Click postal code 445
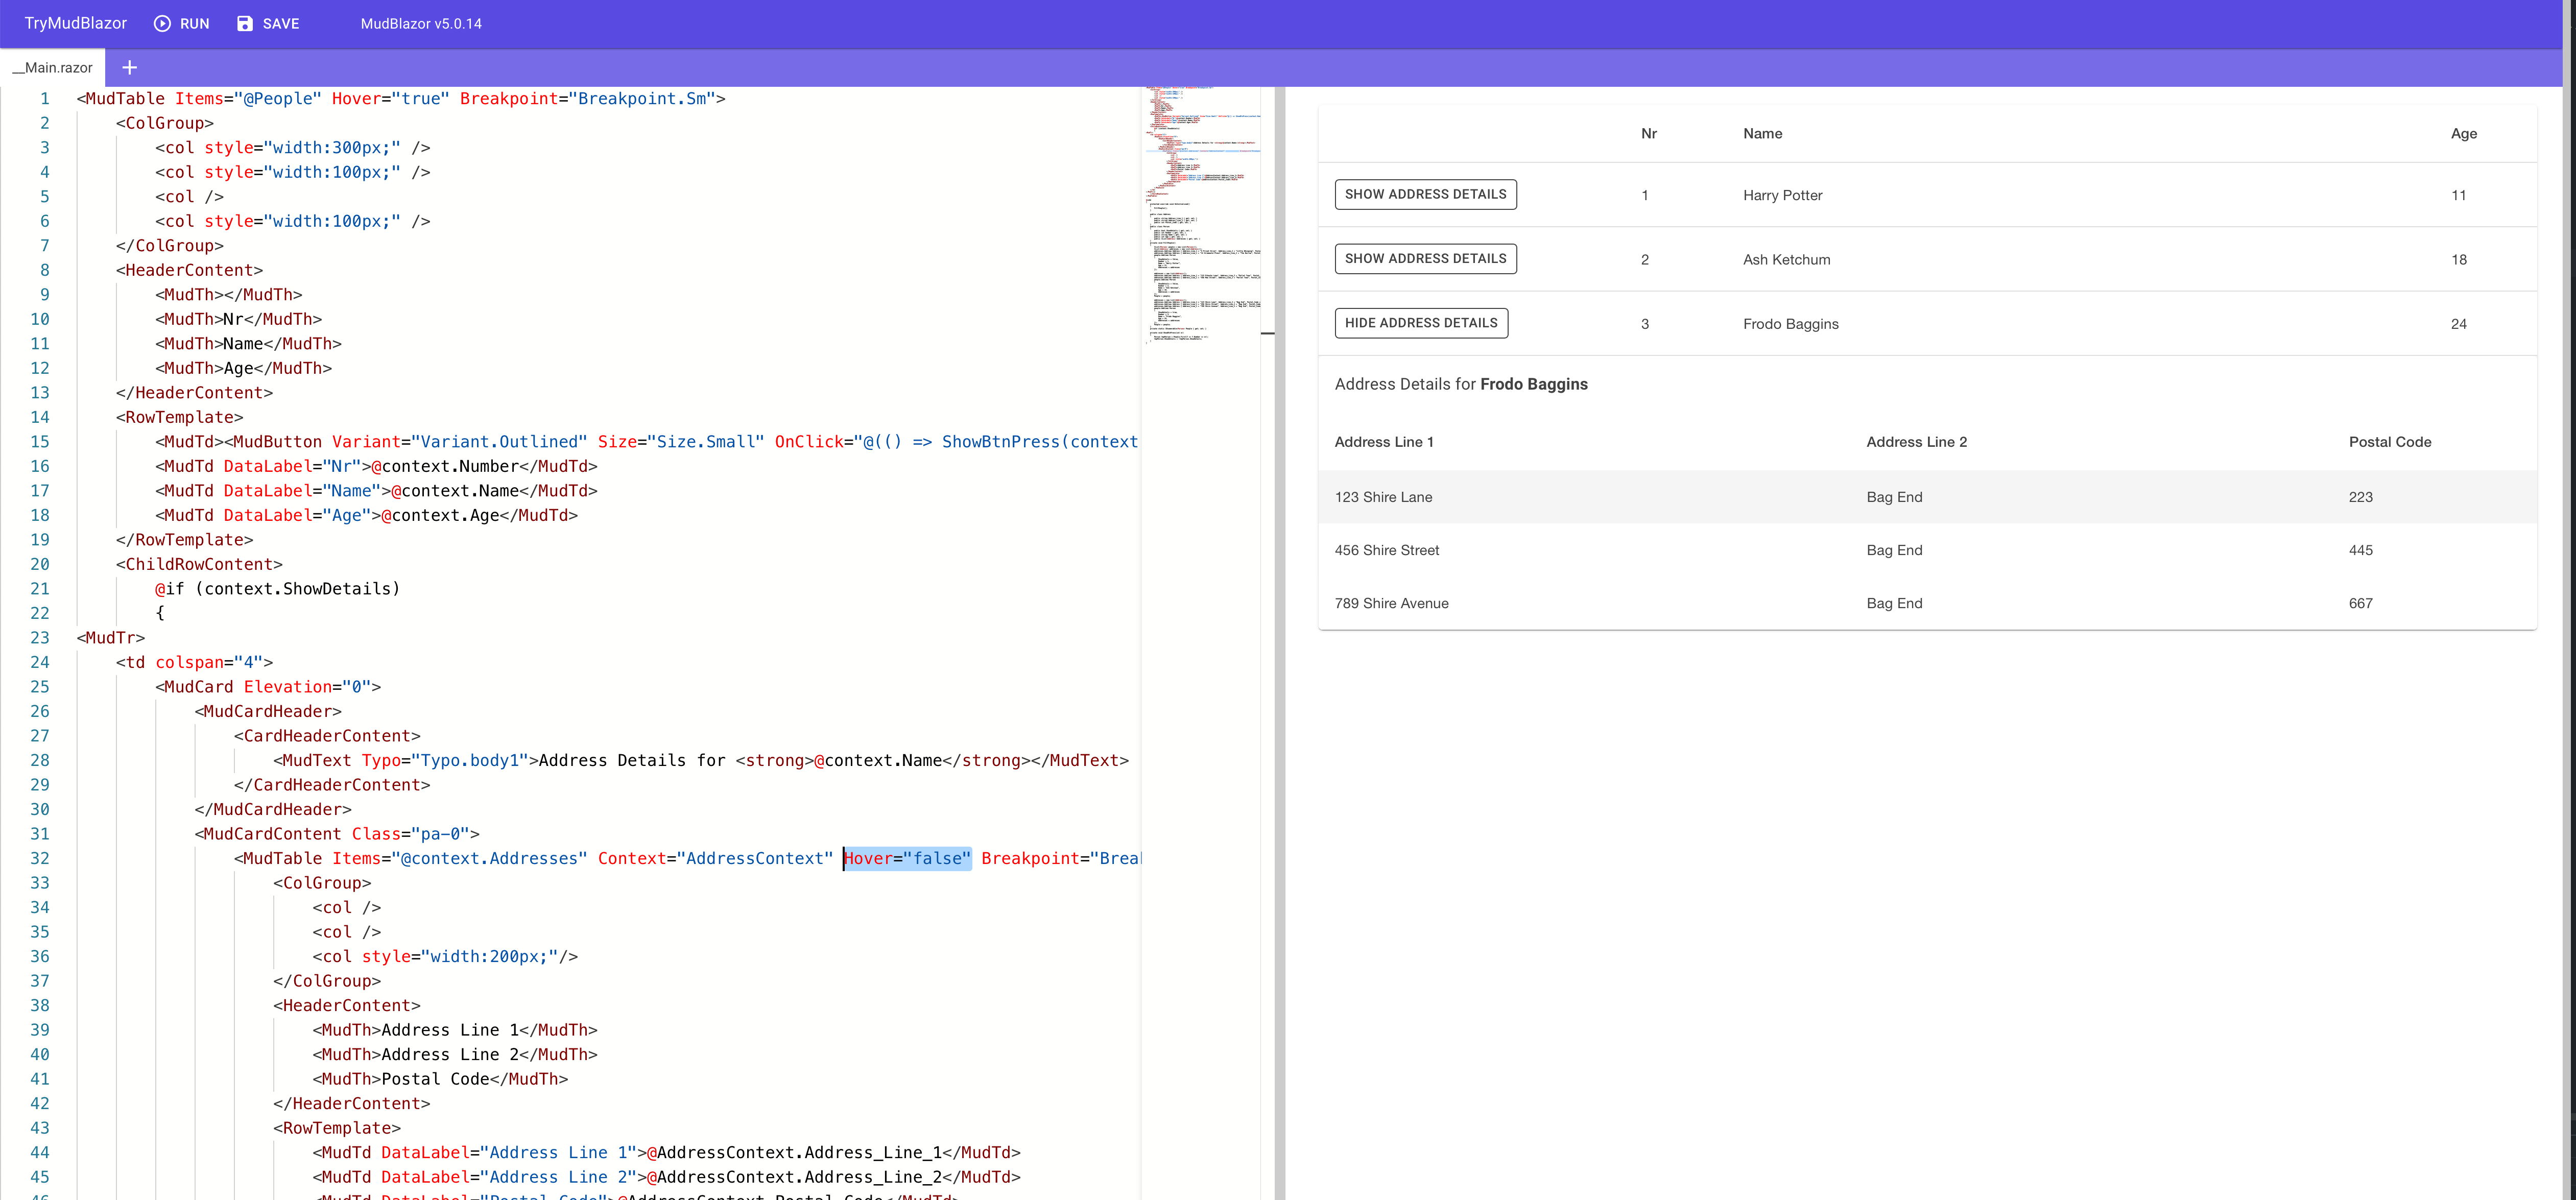This screenshot has height=1200, width=2576. click(2360, 550)
